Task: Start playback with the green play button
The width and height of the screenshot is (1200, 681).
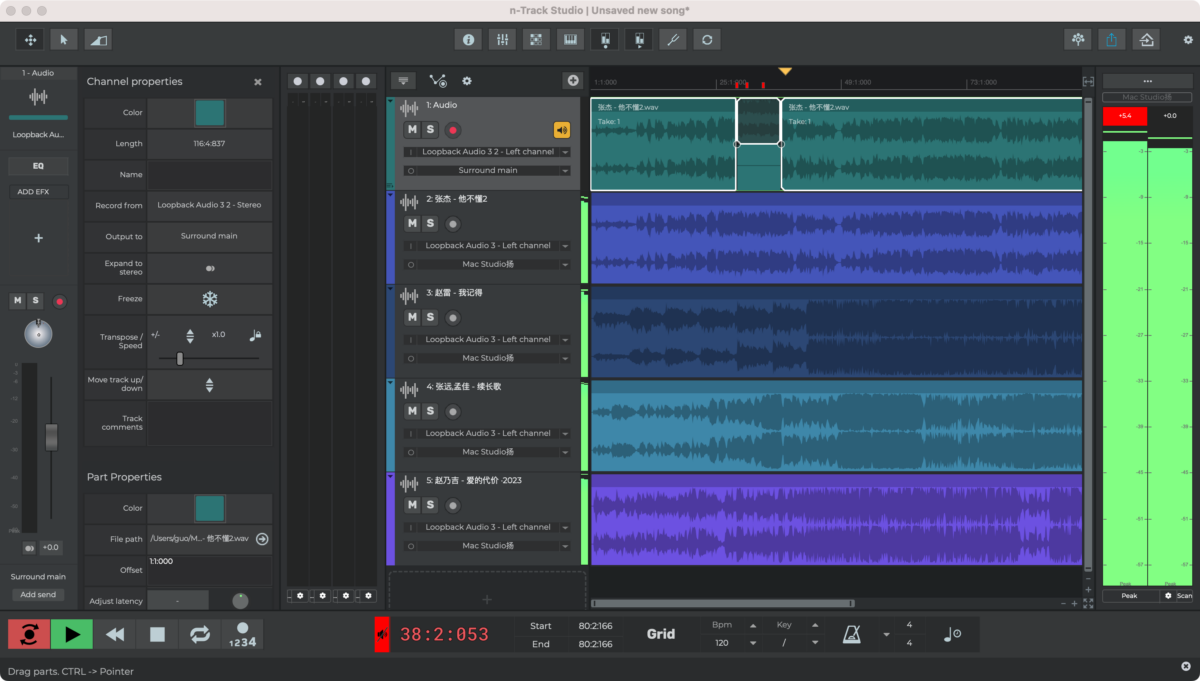Action: point(72,634)
